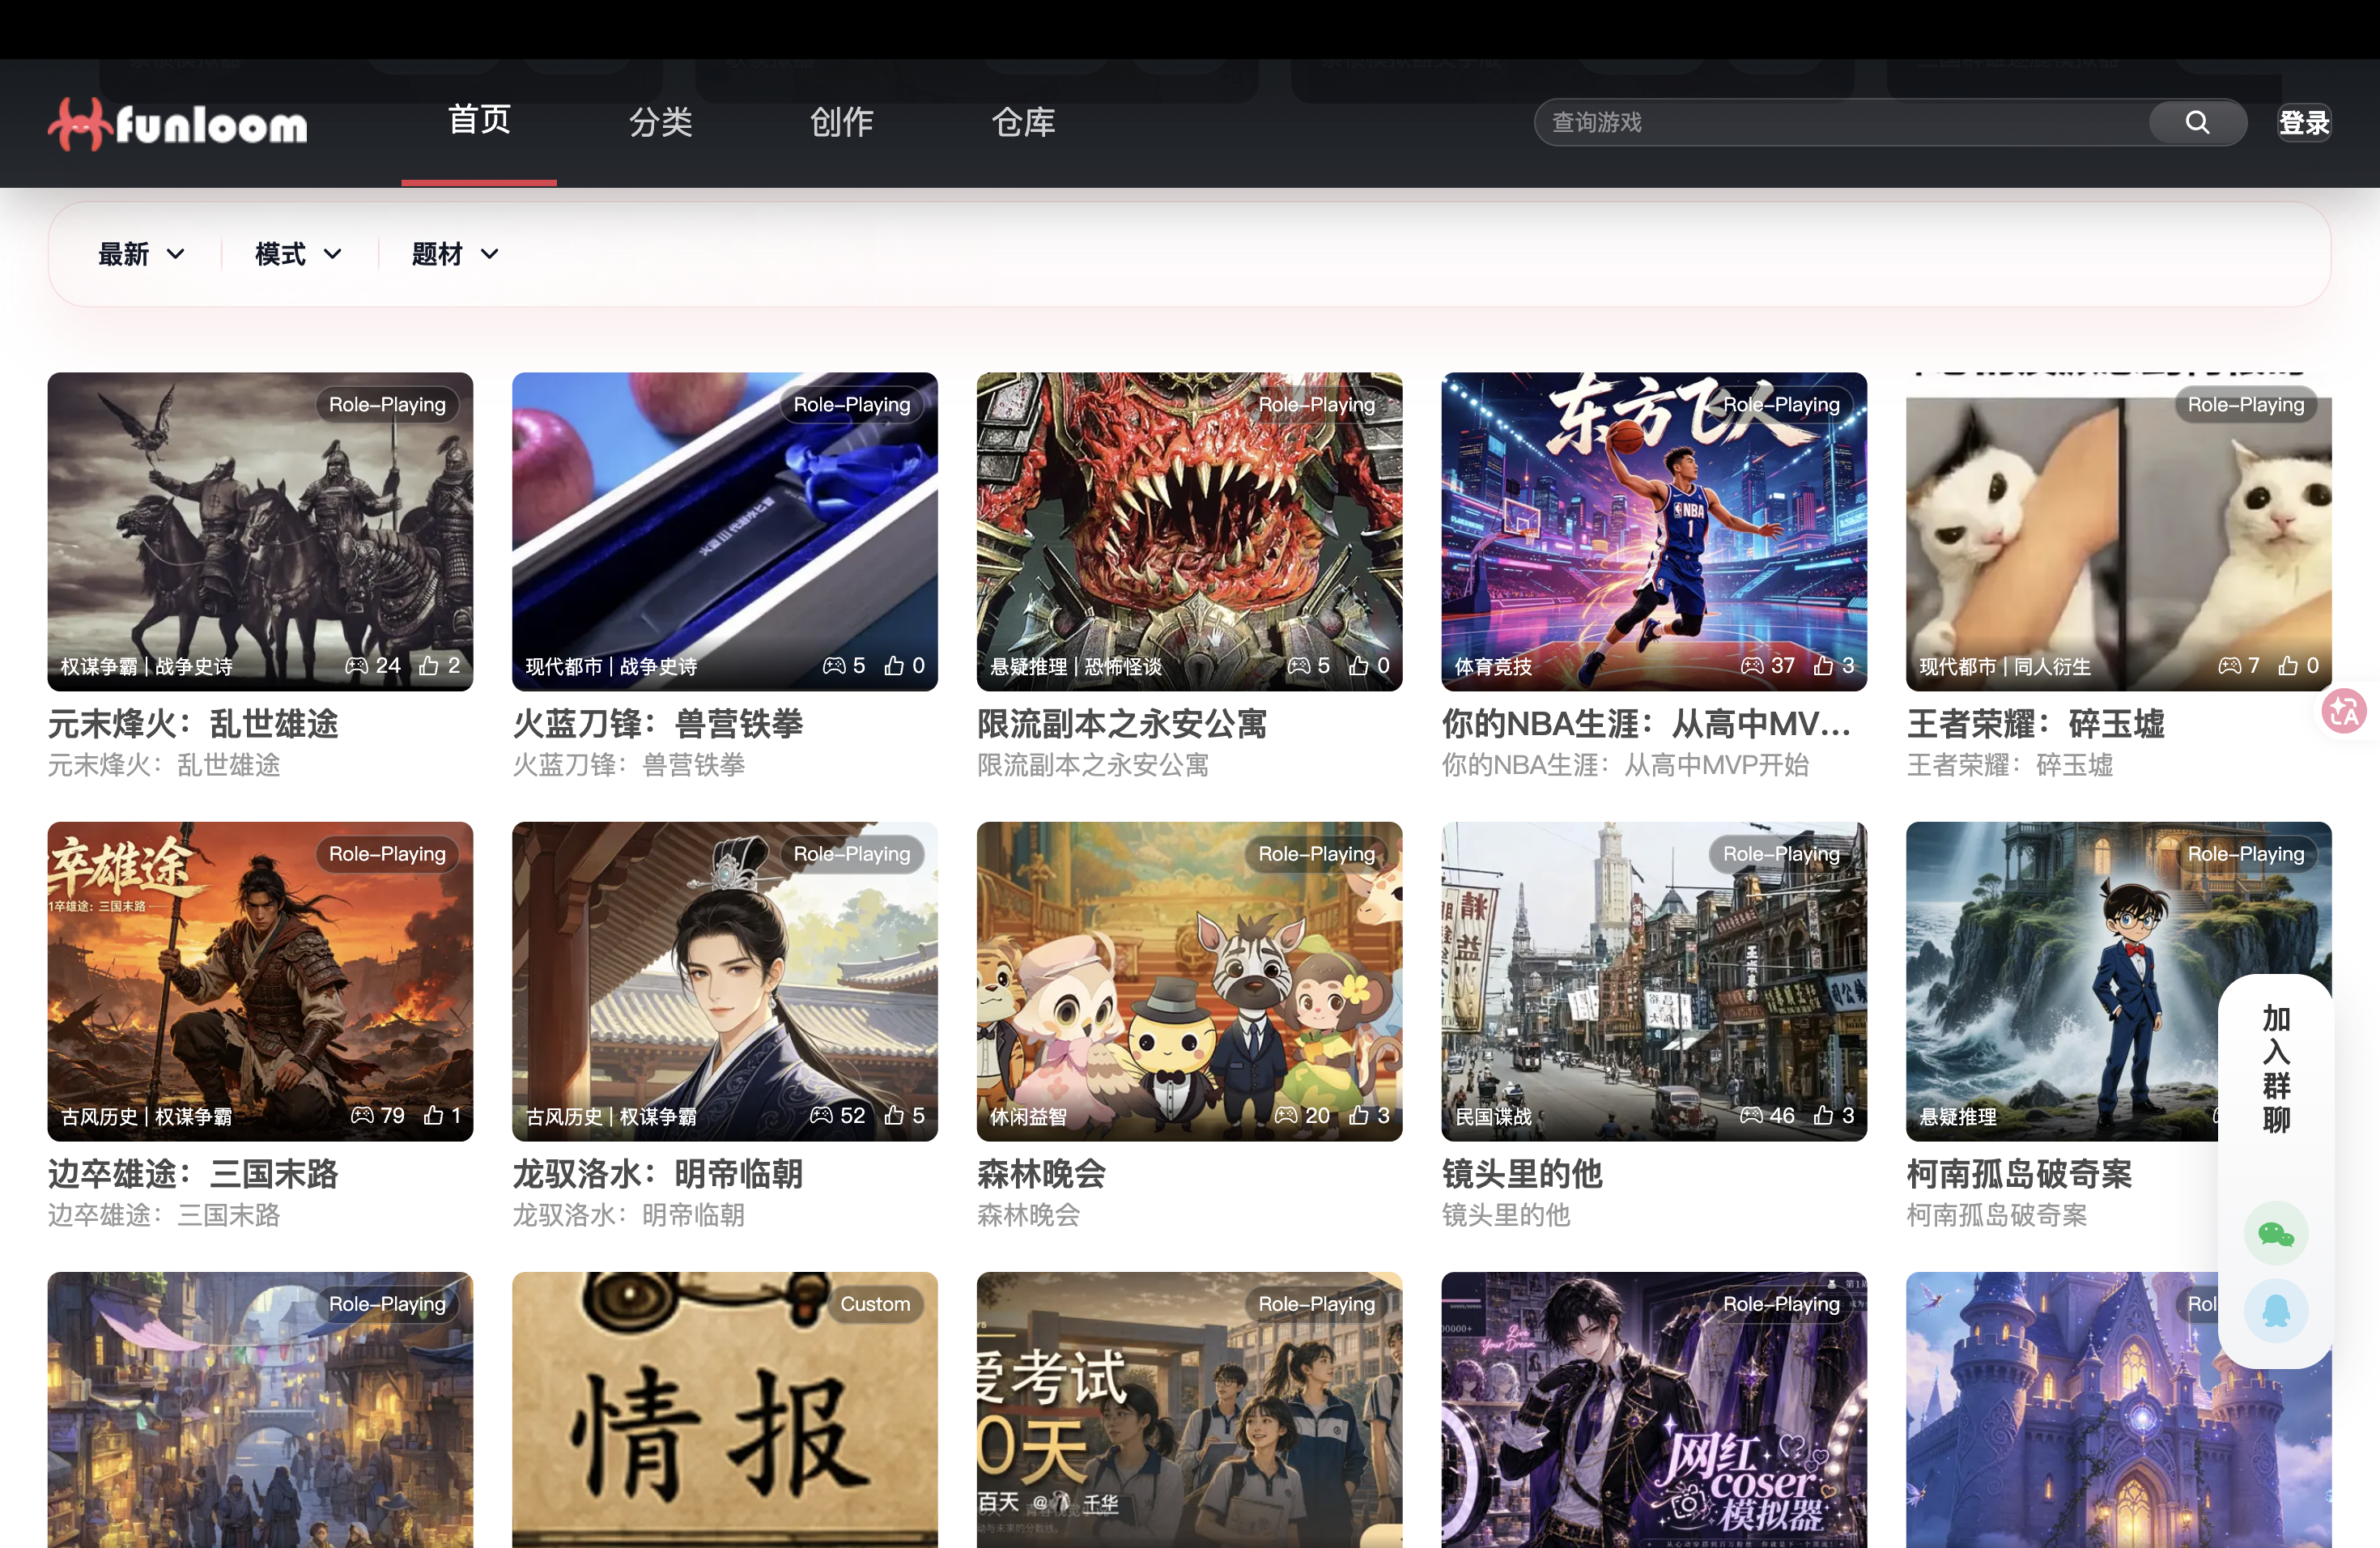Go to the 仓库 tab
The height and width of the screenshot is (1548, 2380).
(x=1022, y=122)
